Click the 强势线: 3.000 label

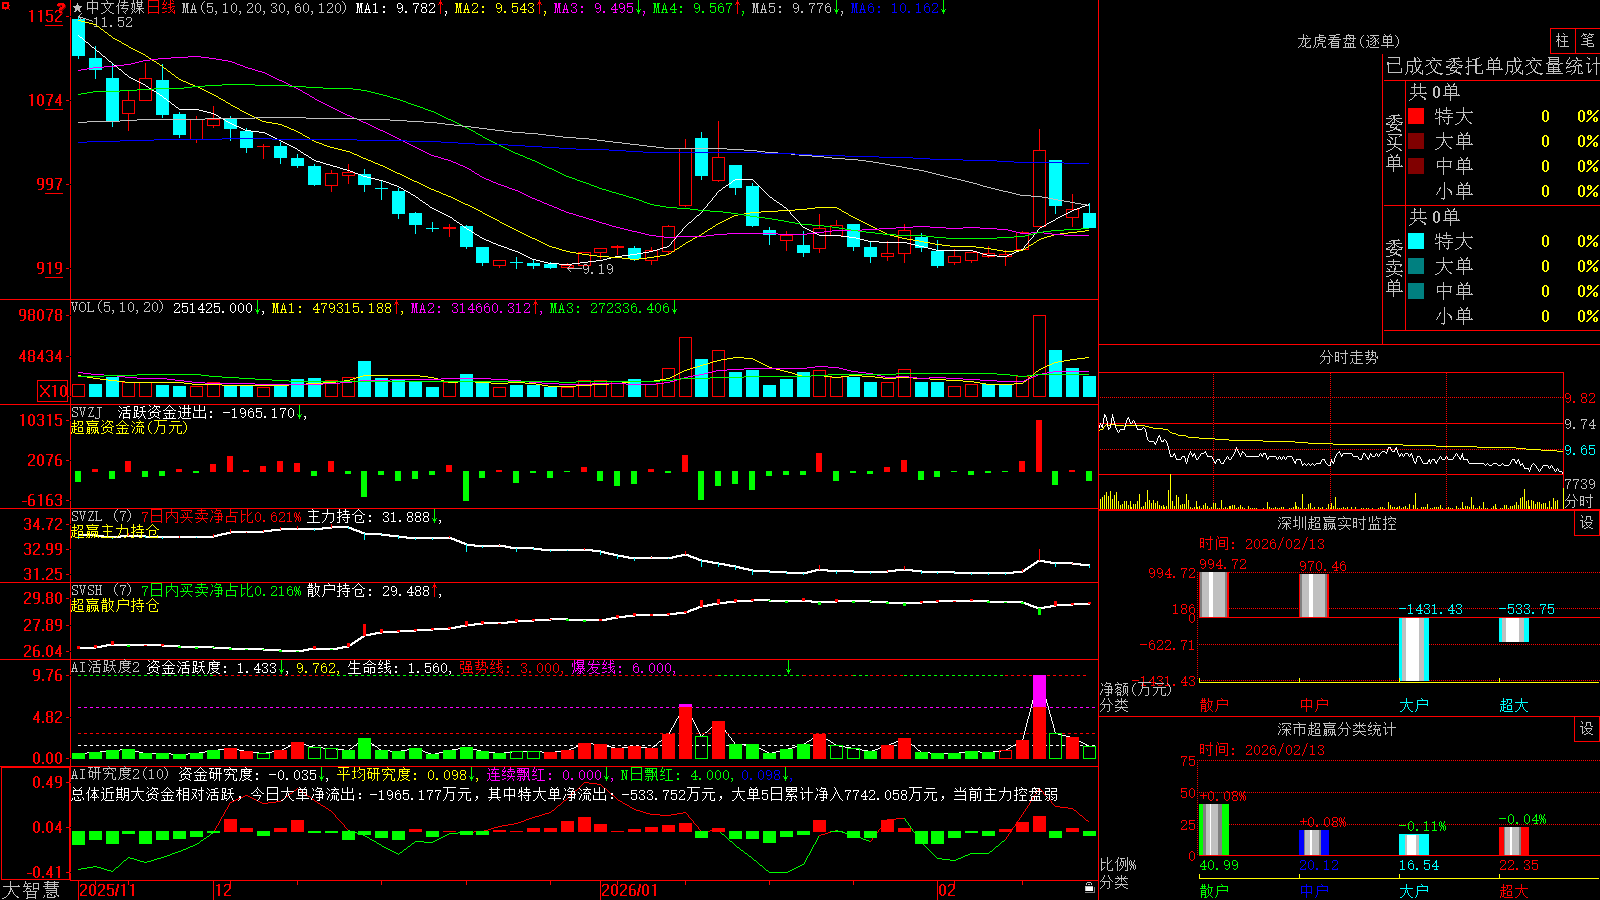click(509, 667)
